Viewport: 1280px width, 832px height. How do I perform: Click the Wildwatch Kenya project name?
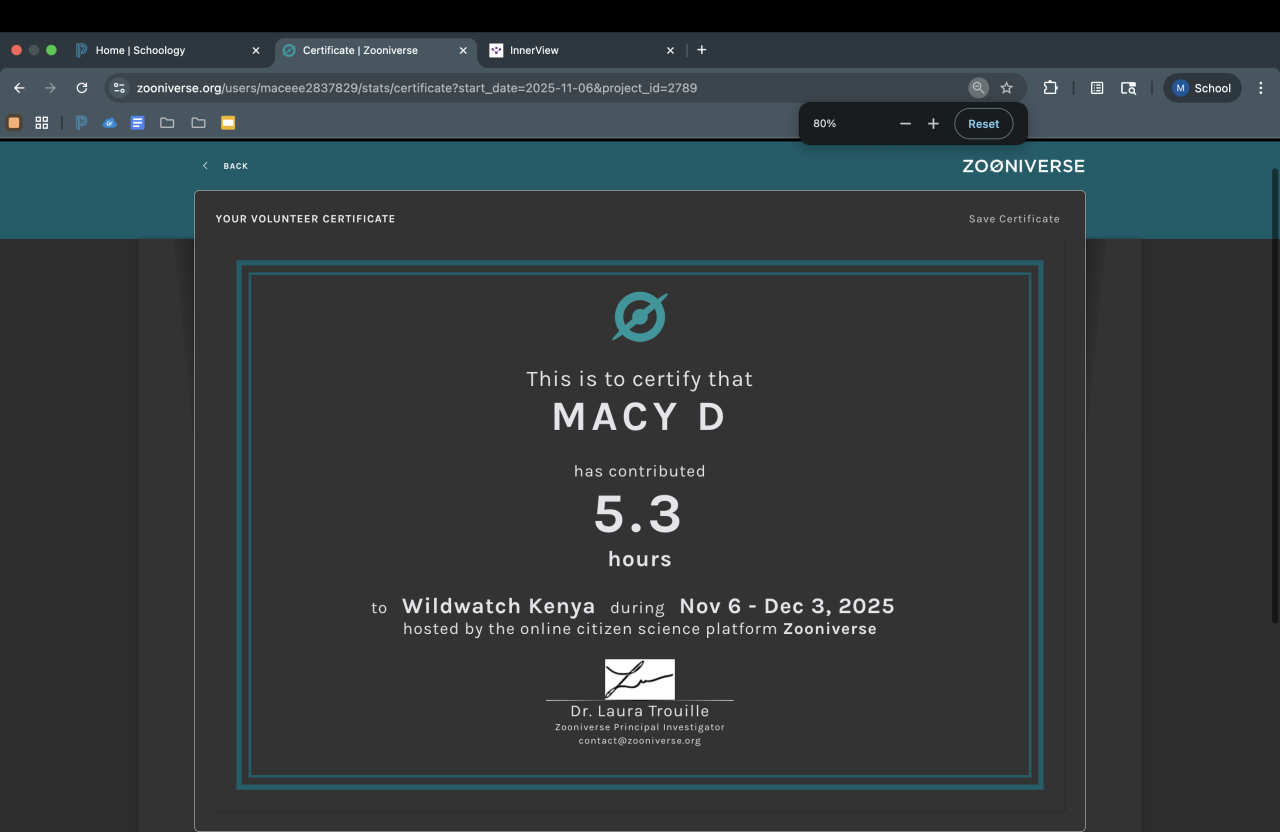pyautogui.click(x=498, y=606)
